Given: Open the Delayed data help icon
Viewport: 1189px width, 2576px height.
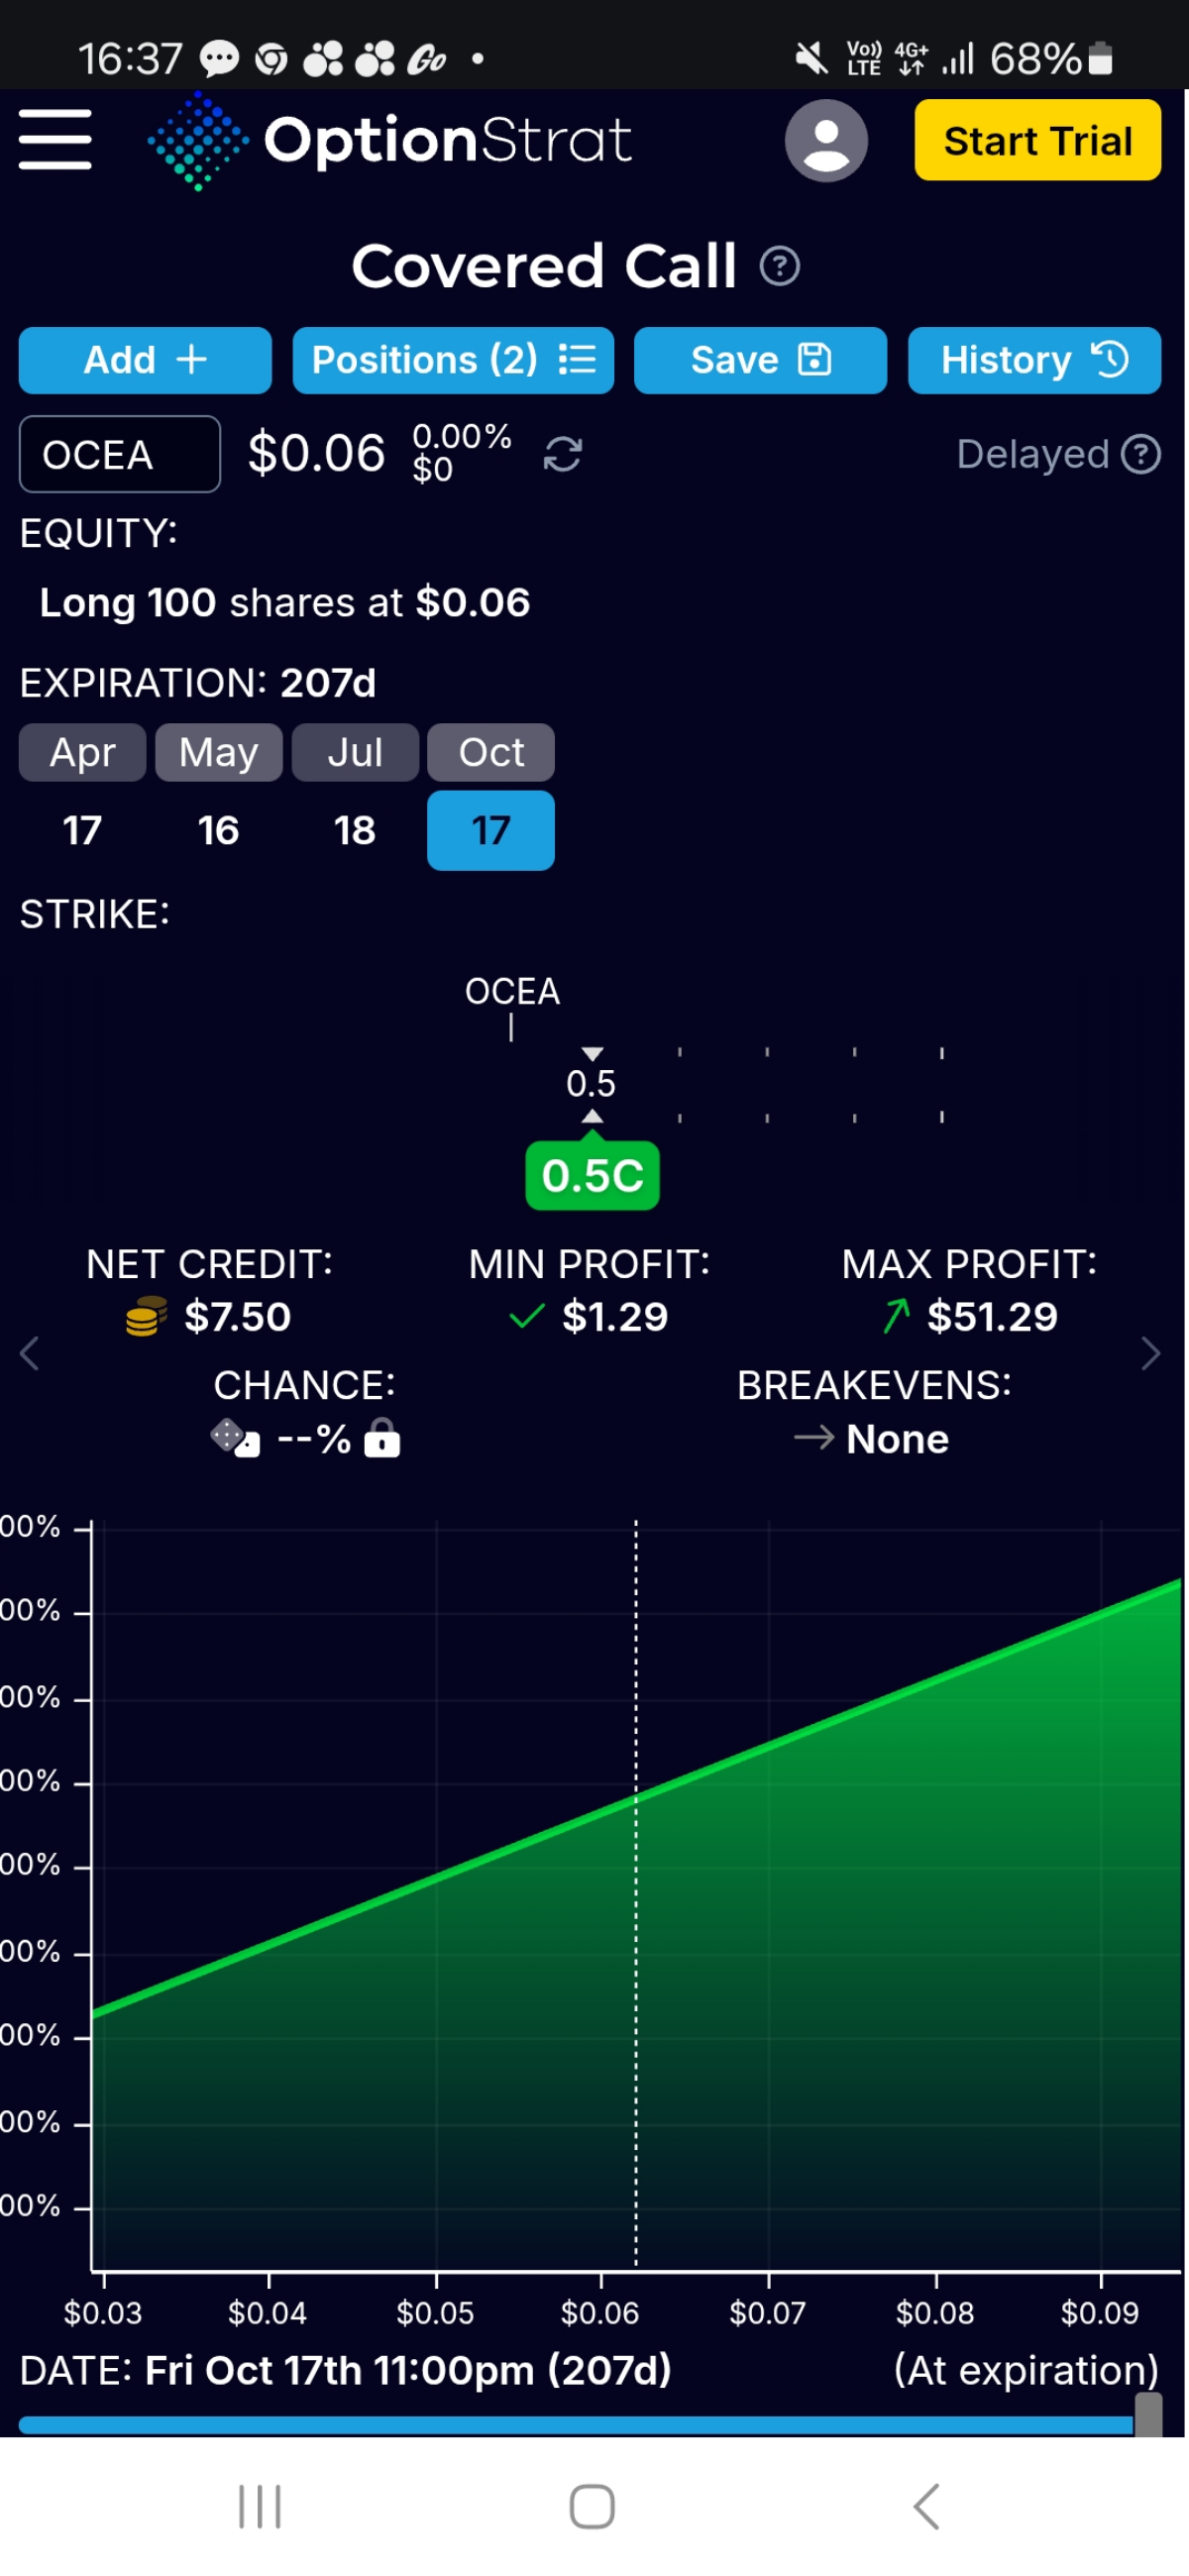Looking at the screenshot, I should click(1141, 454).
